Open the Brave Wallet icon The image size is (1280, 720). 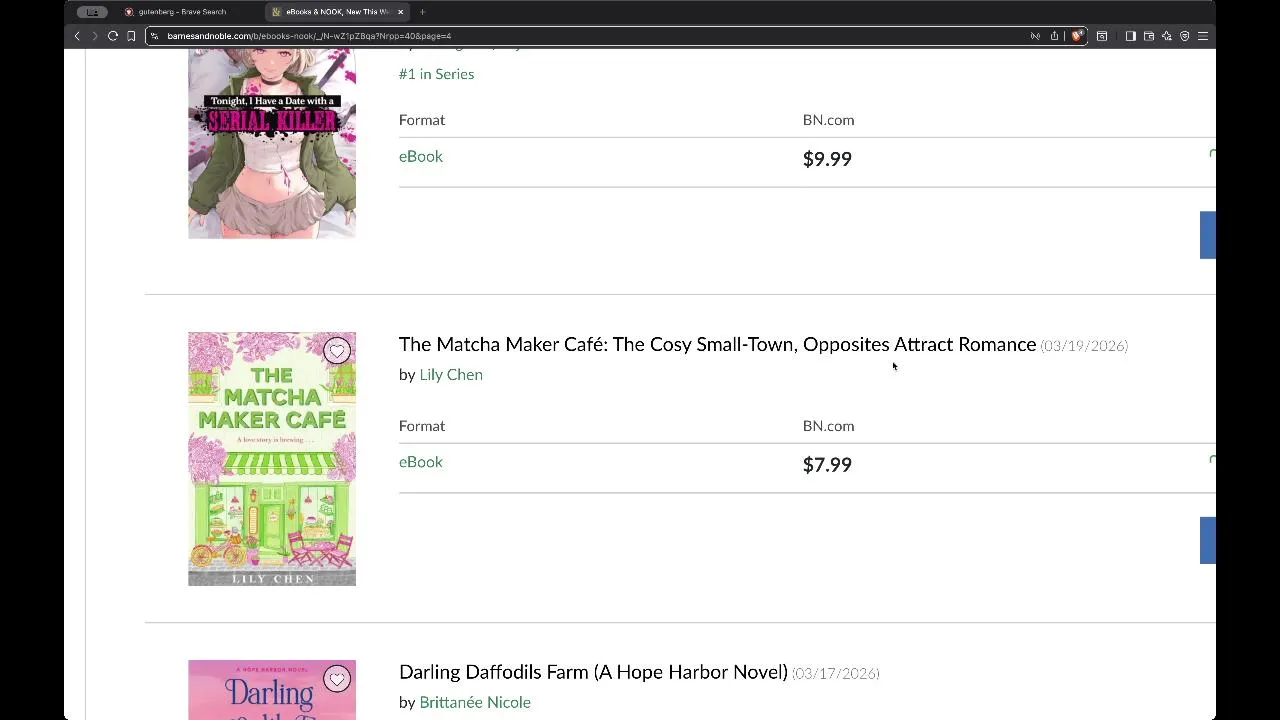1149,36
